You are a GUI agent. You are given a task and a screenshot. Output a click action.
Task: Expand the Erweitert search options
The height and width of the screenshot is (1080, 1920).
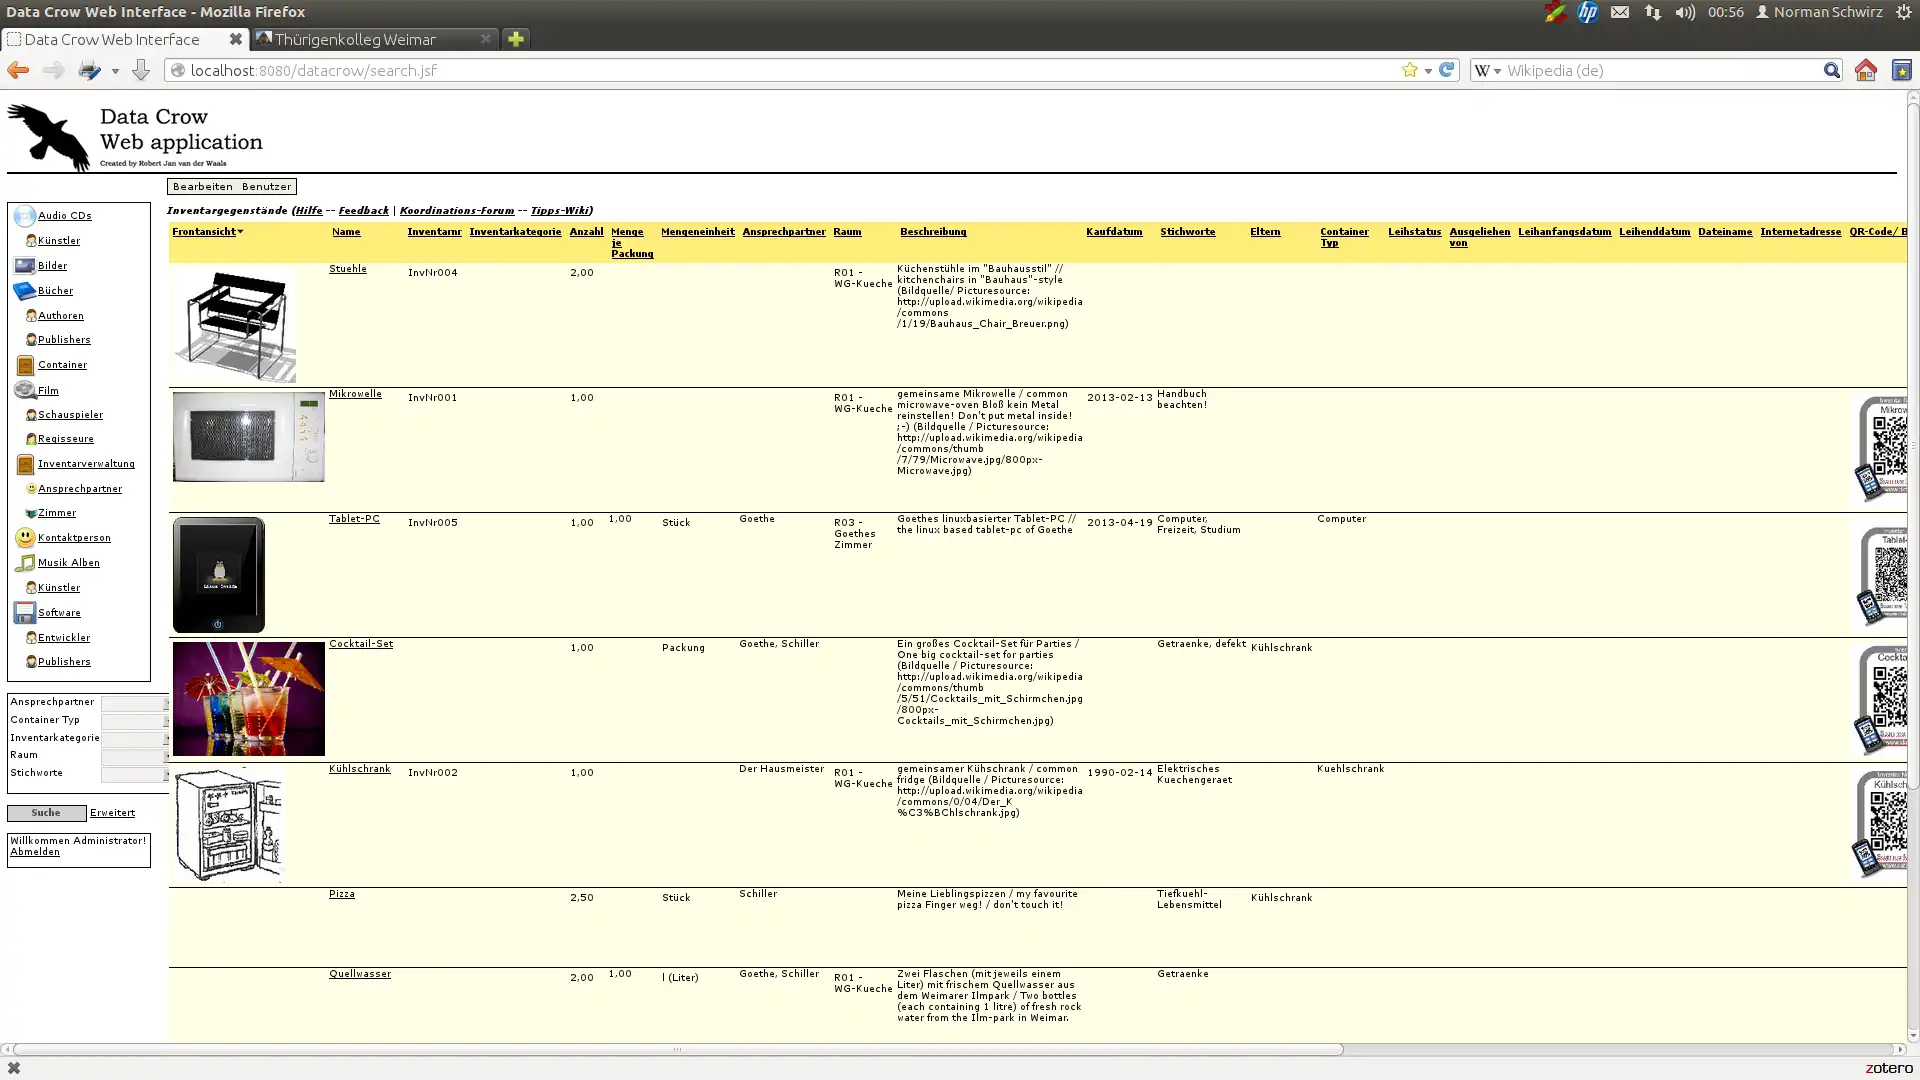coord(112,811)
